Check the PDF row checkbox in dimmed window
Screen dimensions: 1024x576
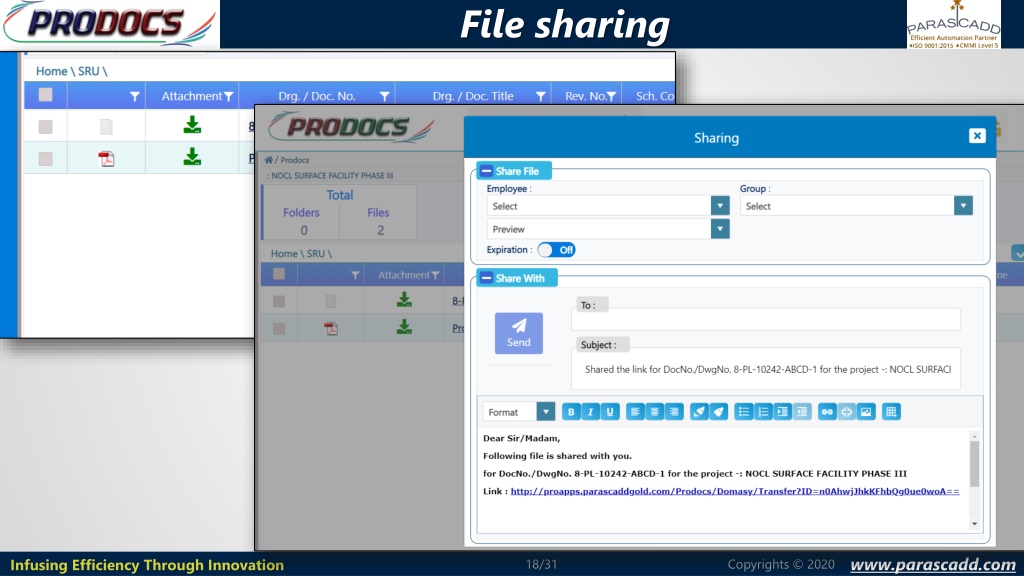click(x=279, y=328)
